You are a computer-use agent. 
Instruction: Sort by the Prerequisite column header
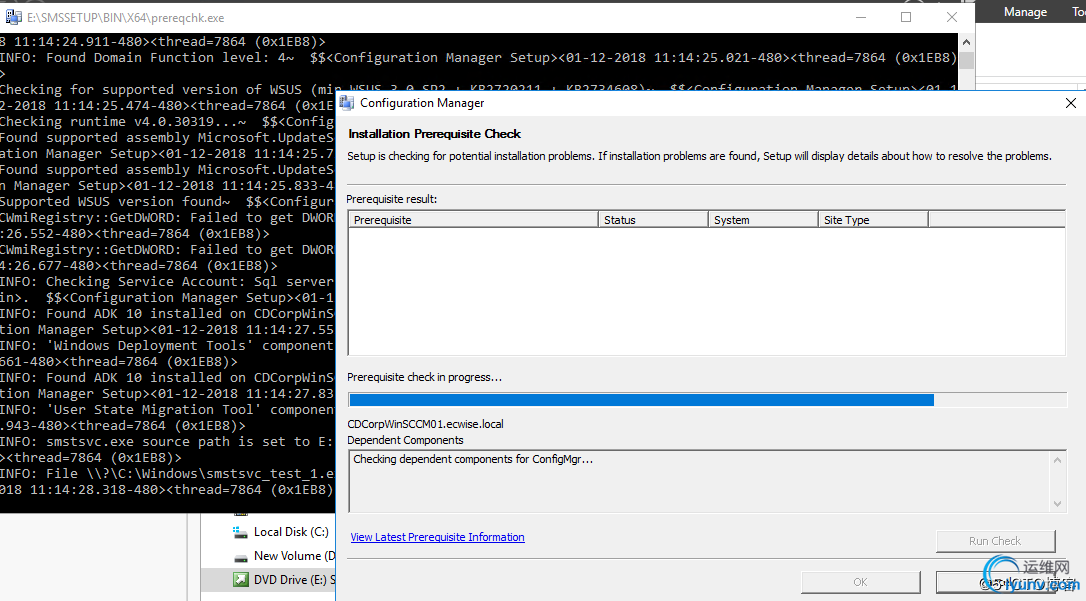[473, 220]
